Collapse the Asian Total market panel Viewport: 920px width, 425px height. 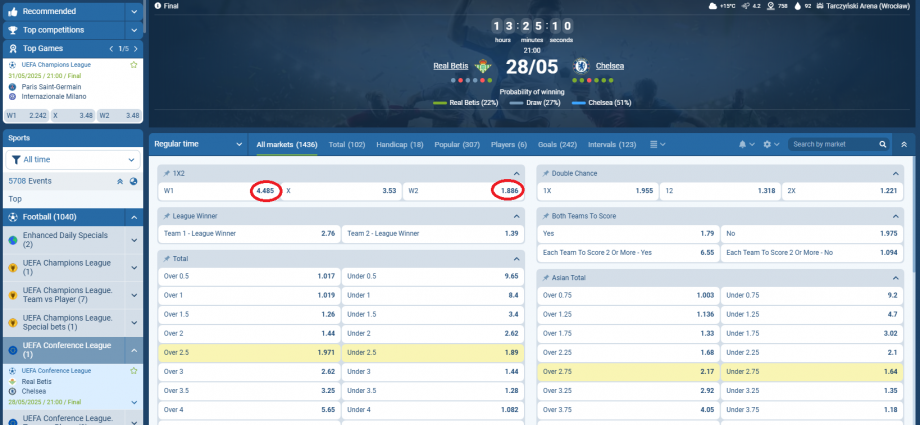[x=895, y=278]
